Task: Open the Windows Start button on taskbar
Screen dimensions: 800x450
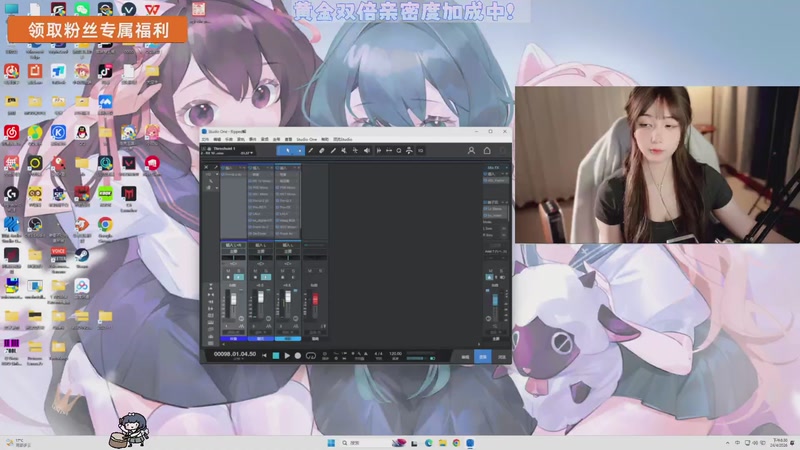Action: tap(331, 443)
